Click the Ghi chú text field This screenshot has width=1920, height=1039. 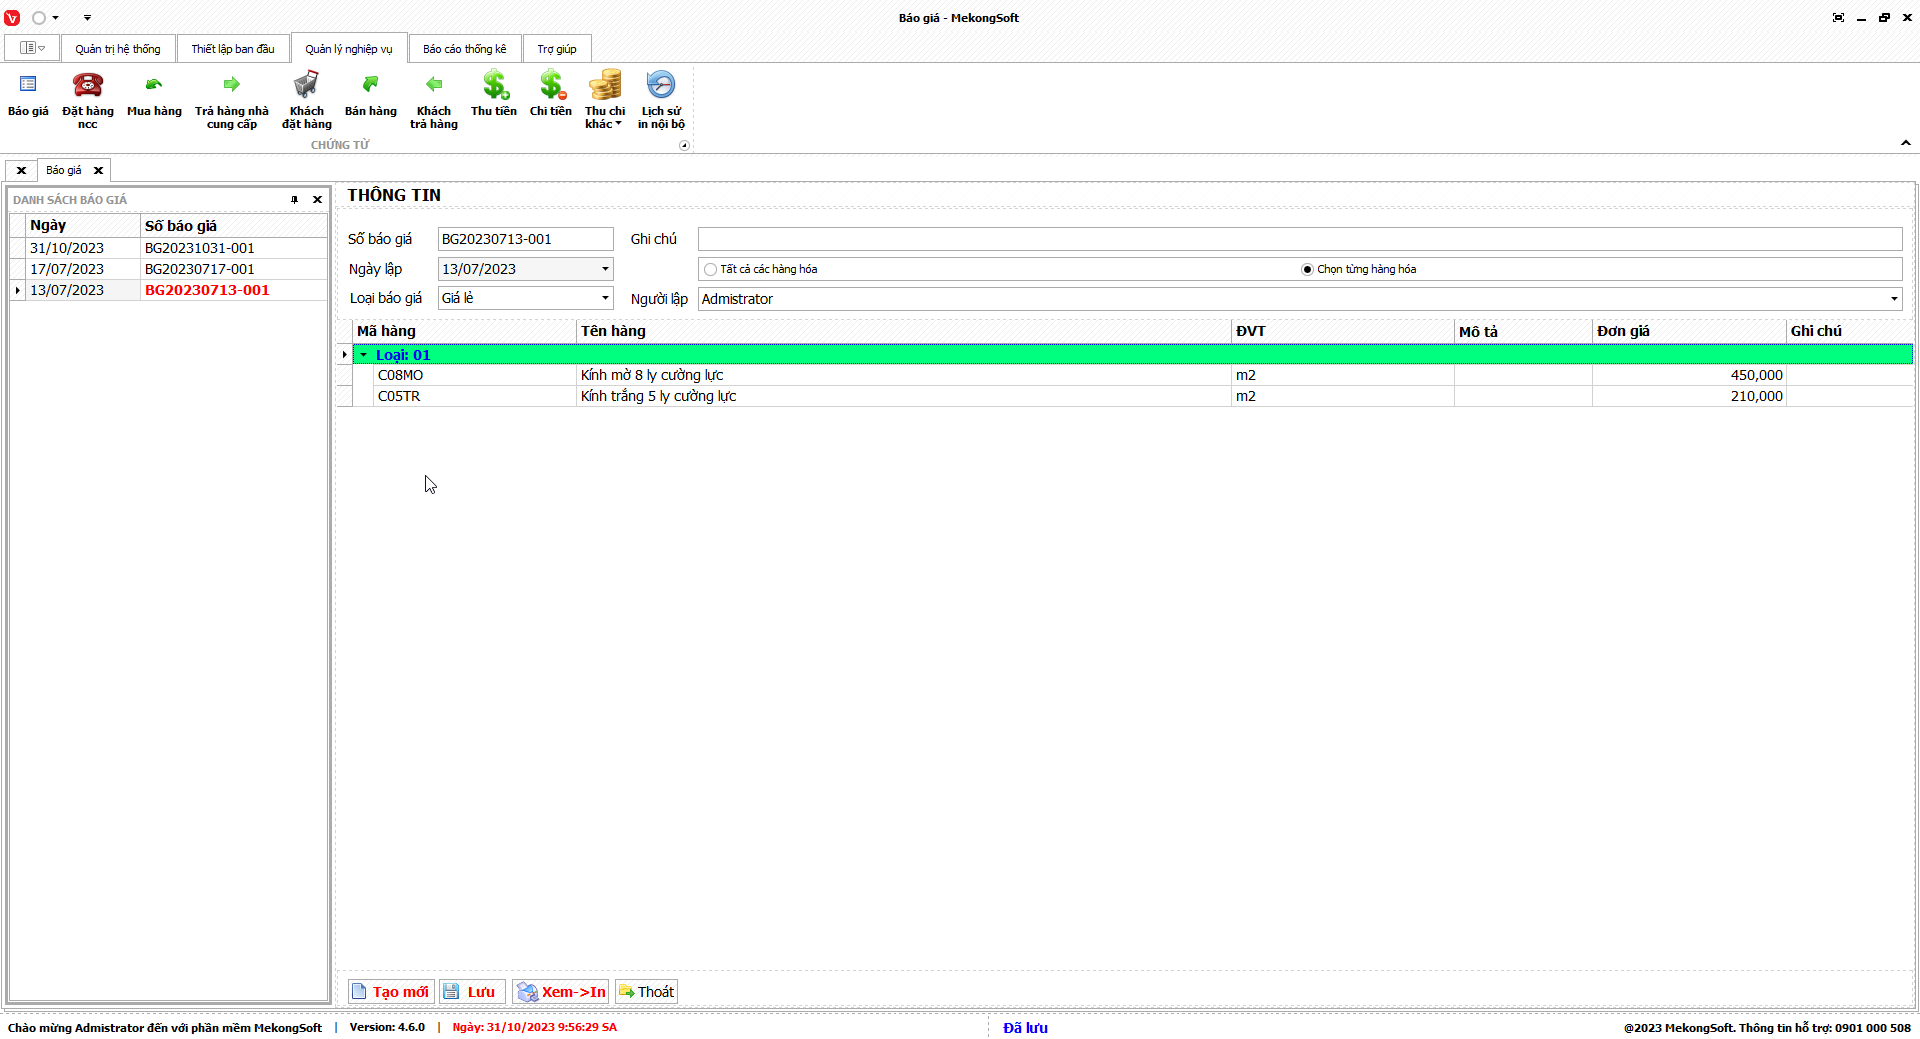tap(1300, 239)
